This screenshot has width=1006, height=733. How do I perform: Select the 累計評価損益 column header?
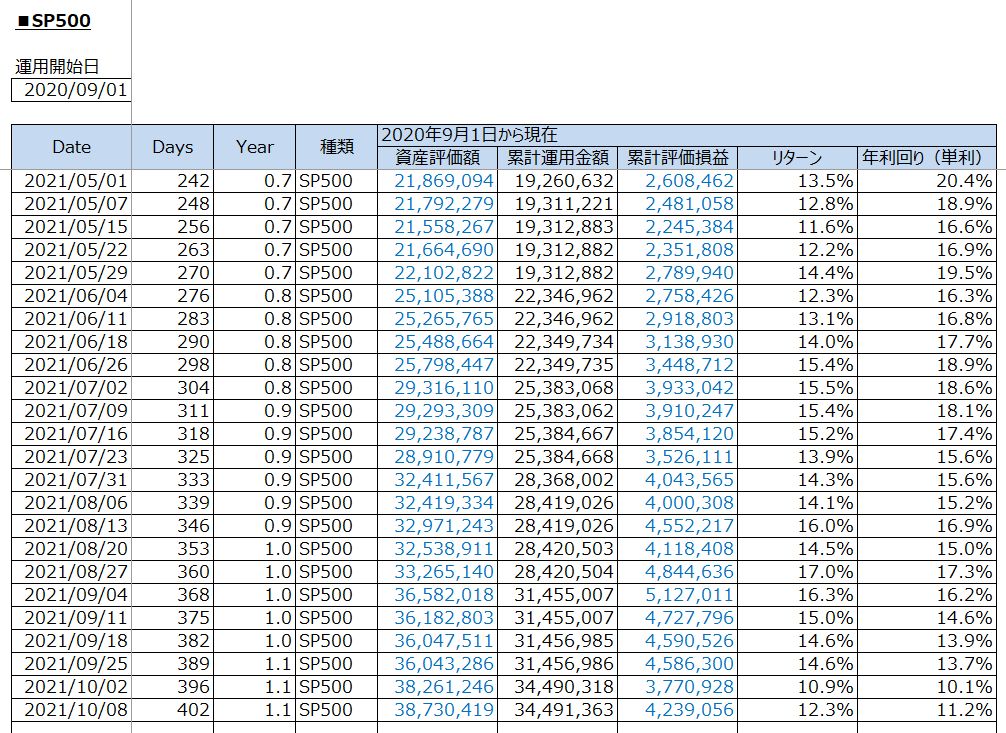pyautogui.click(x=678, y=157)
